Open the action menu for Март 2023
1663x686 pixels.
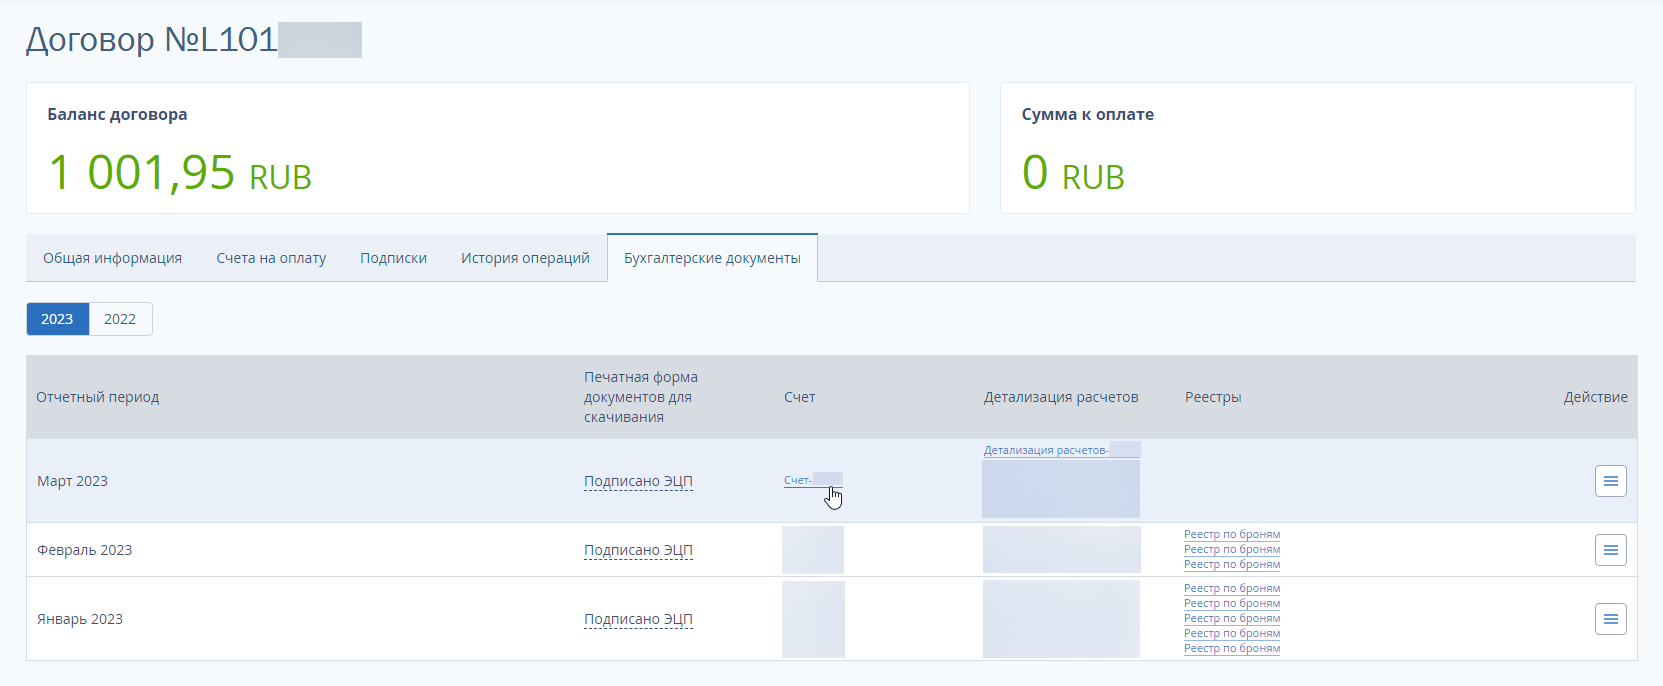(x=1610, y=481)
